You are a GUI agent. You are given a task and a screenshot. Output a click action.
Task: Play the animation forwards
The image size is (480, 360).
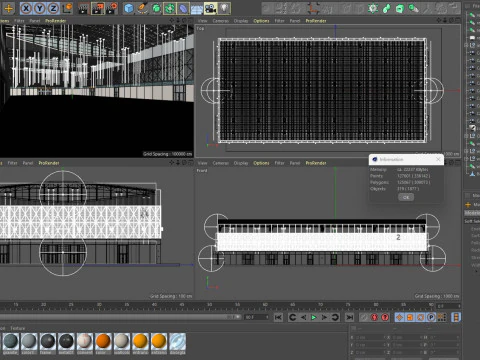click(314, 317)
